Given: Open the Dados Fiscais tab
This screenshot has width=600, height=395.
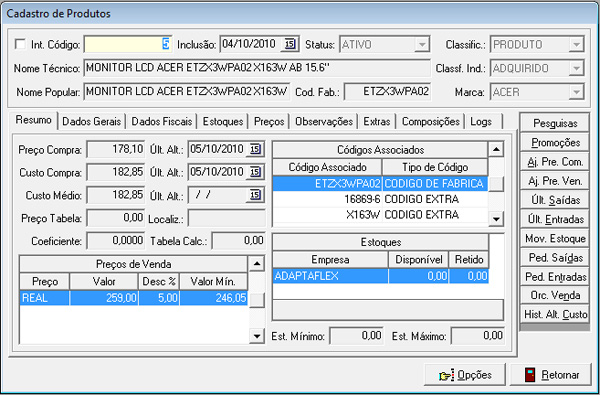Looking at the screenshot, I should point(162,122).
